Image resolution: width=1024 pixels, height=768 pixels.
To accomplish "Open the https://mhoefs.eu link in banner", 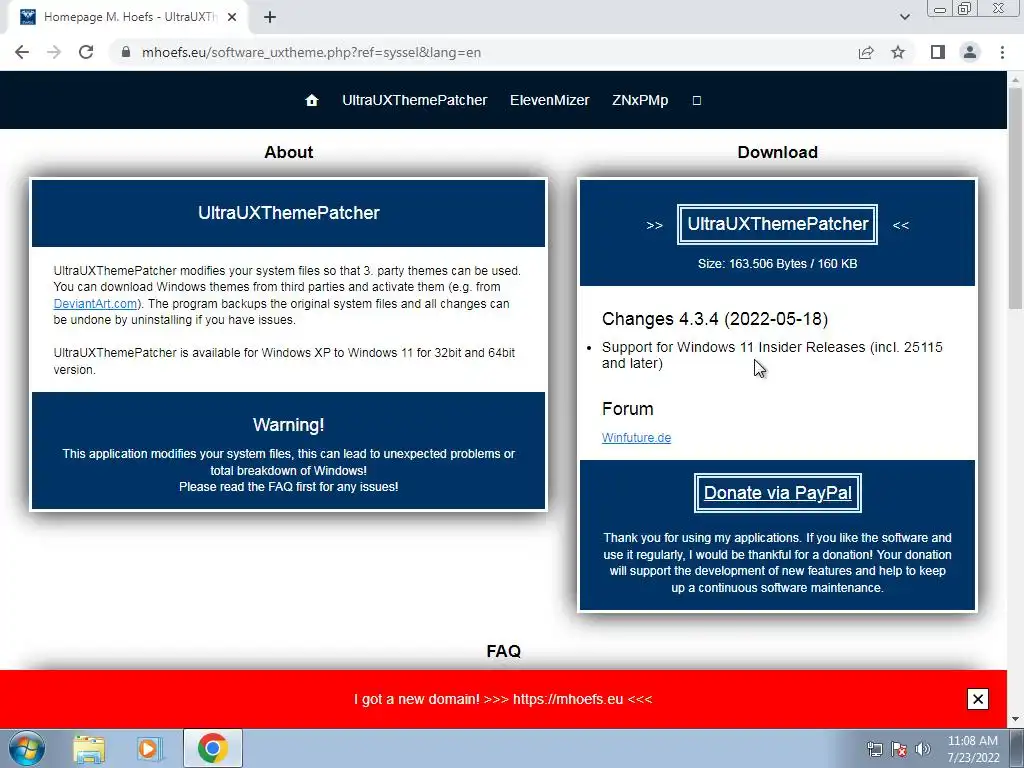I will point(568,699).
